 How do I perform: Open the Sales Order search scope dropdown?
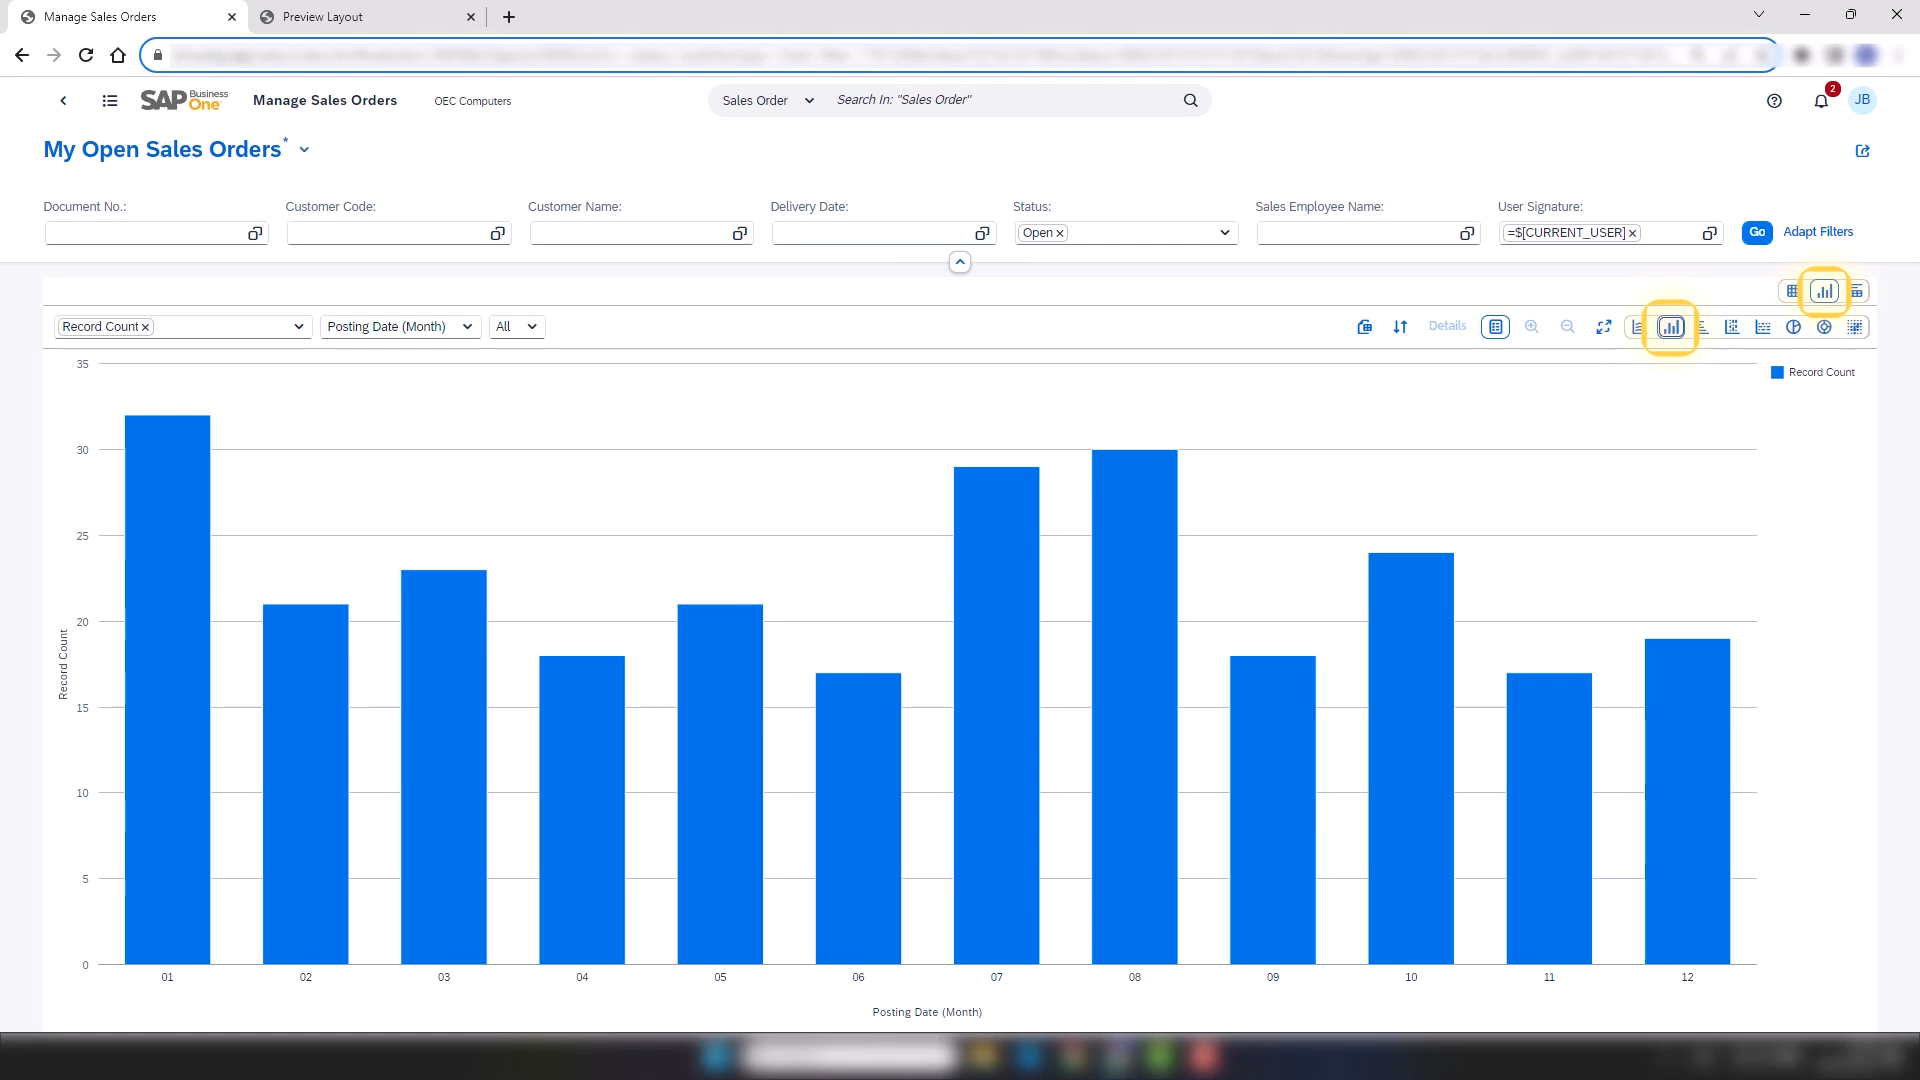(768, 100)
